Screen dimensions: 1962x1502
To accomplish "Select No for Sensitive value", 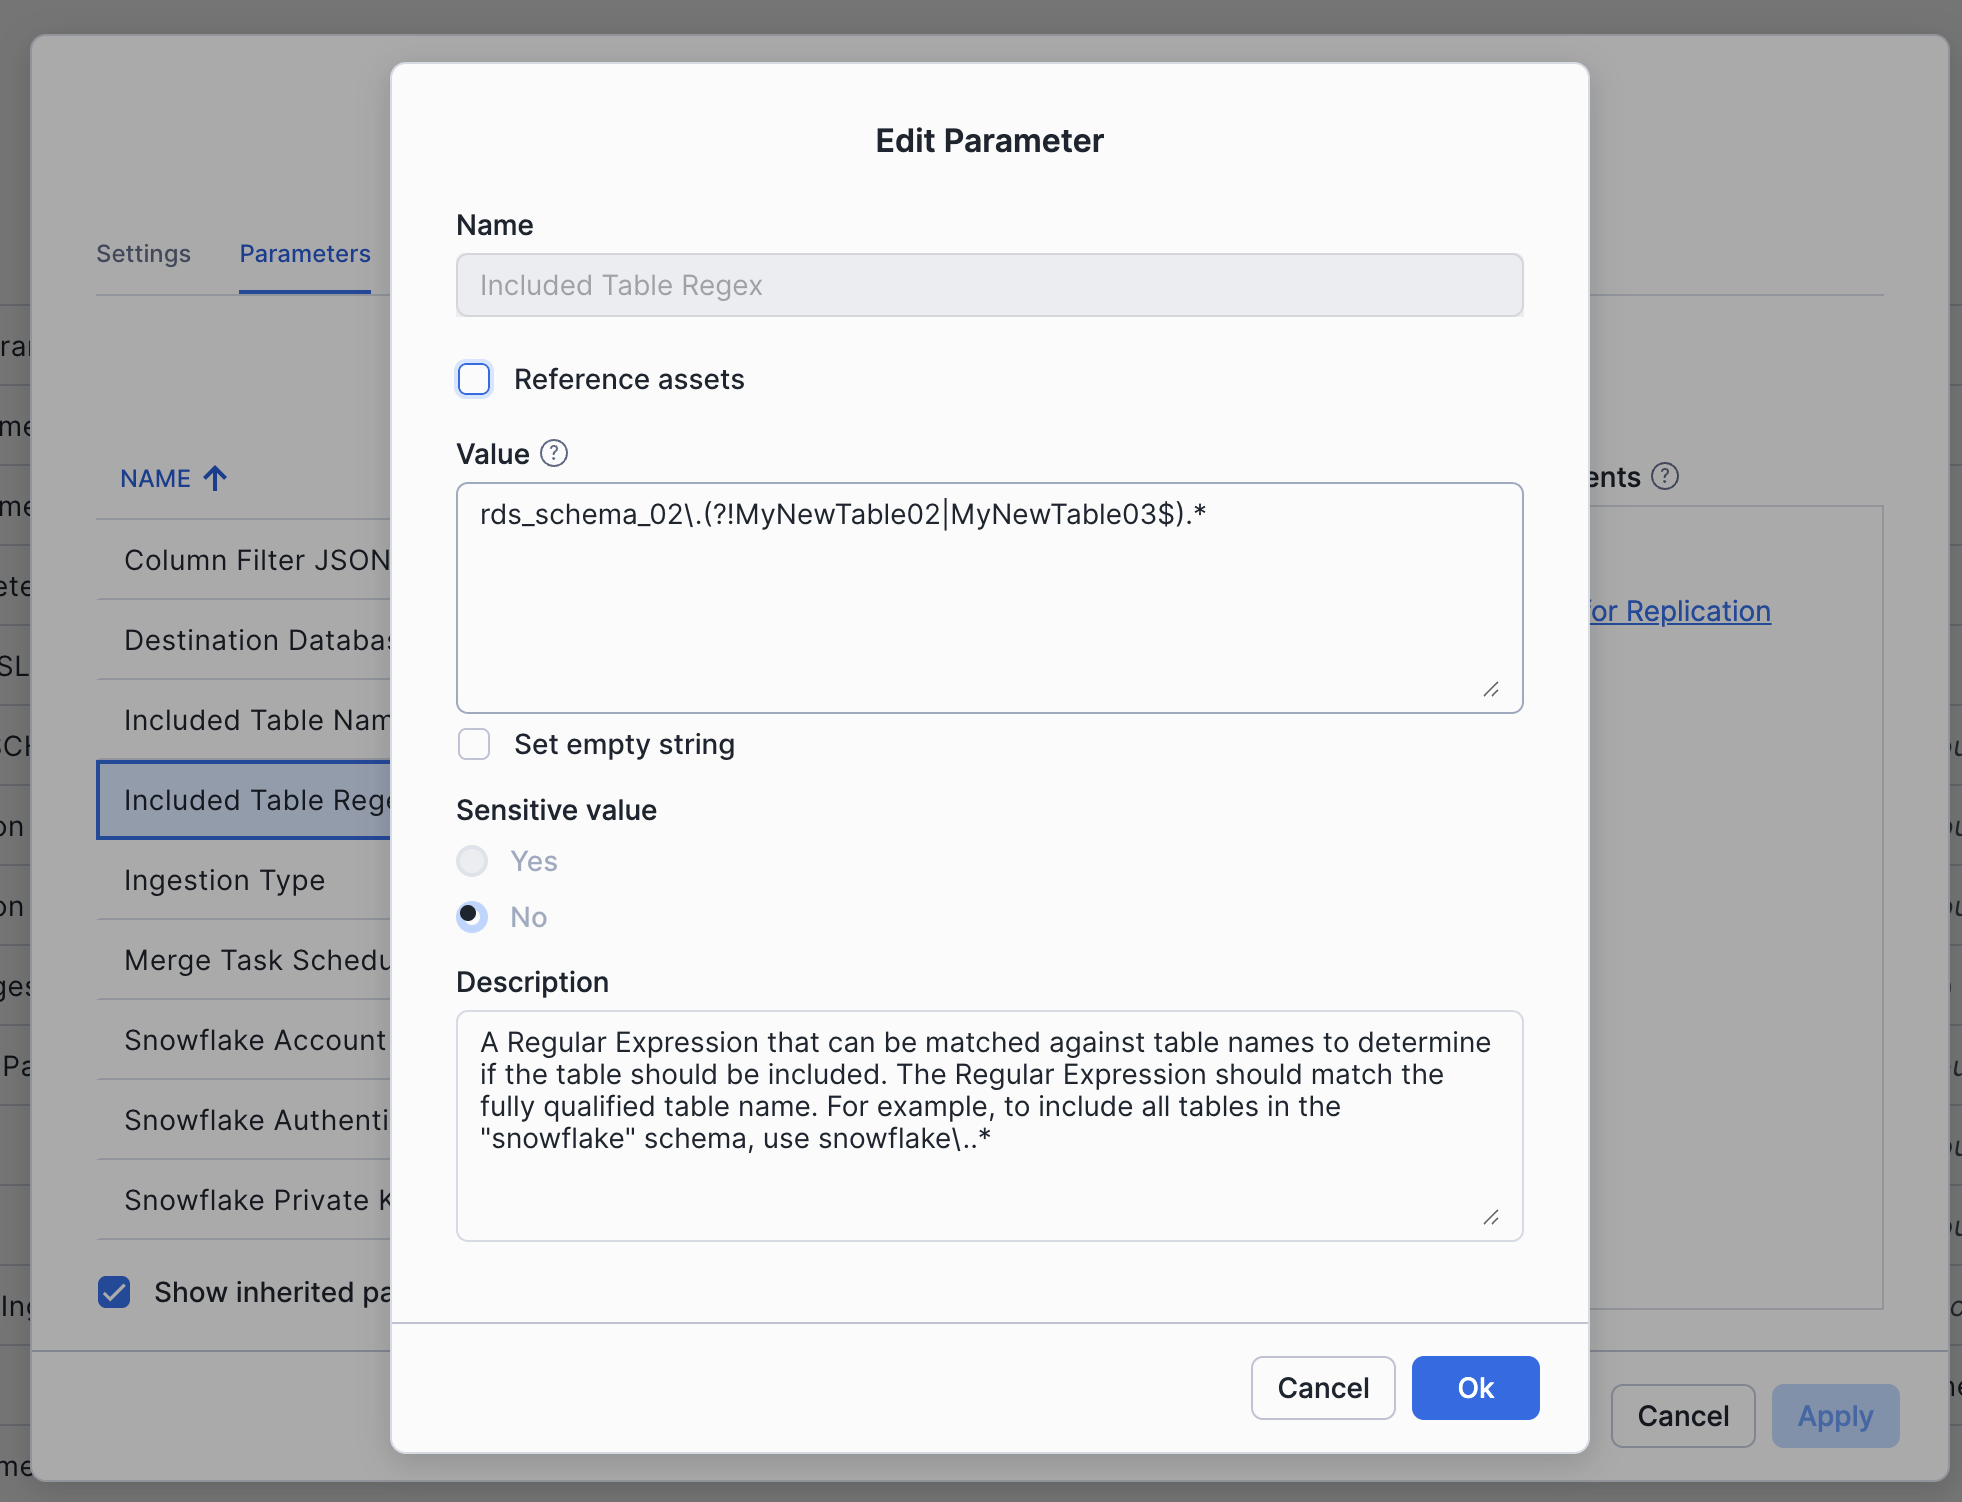I will [472, 917].
